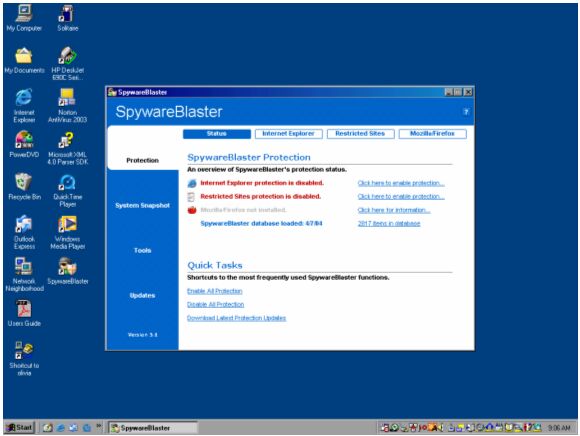Switch to the Mozilla/Firefox tab
This screenshot has height=436, width=580.
432,134
